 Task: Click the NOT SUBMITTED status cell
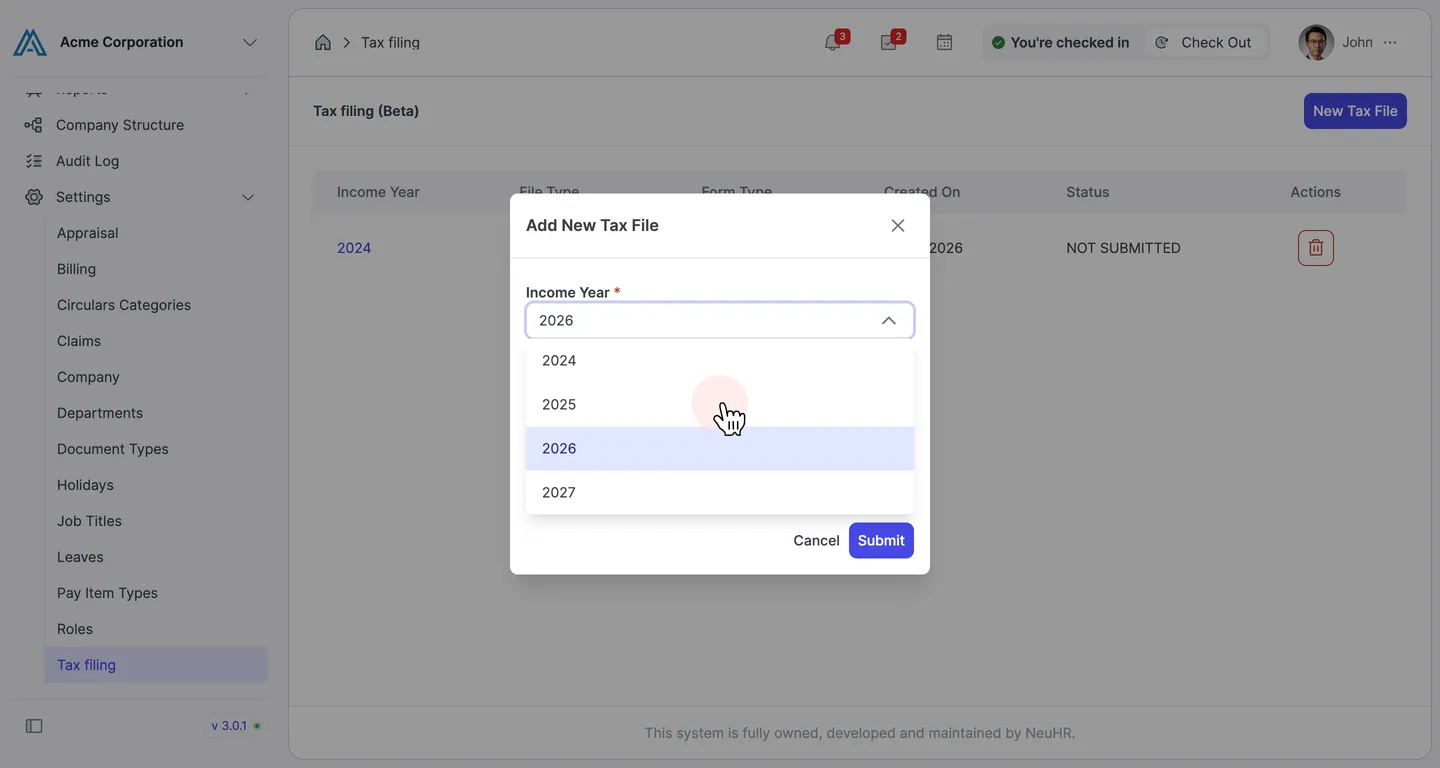1123,248
